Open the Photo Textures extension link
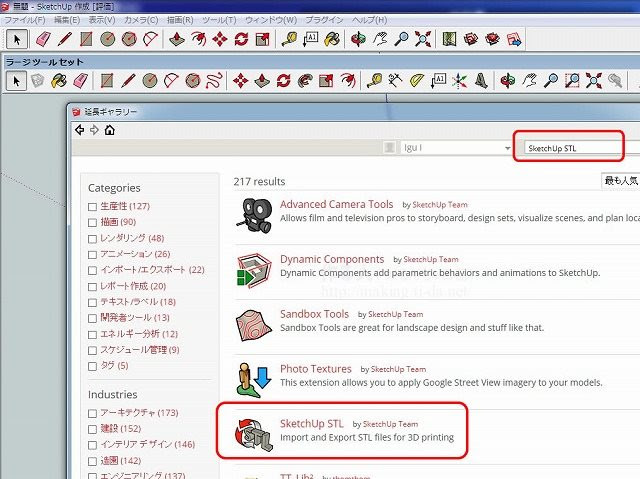 (316, 369)
